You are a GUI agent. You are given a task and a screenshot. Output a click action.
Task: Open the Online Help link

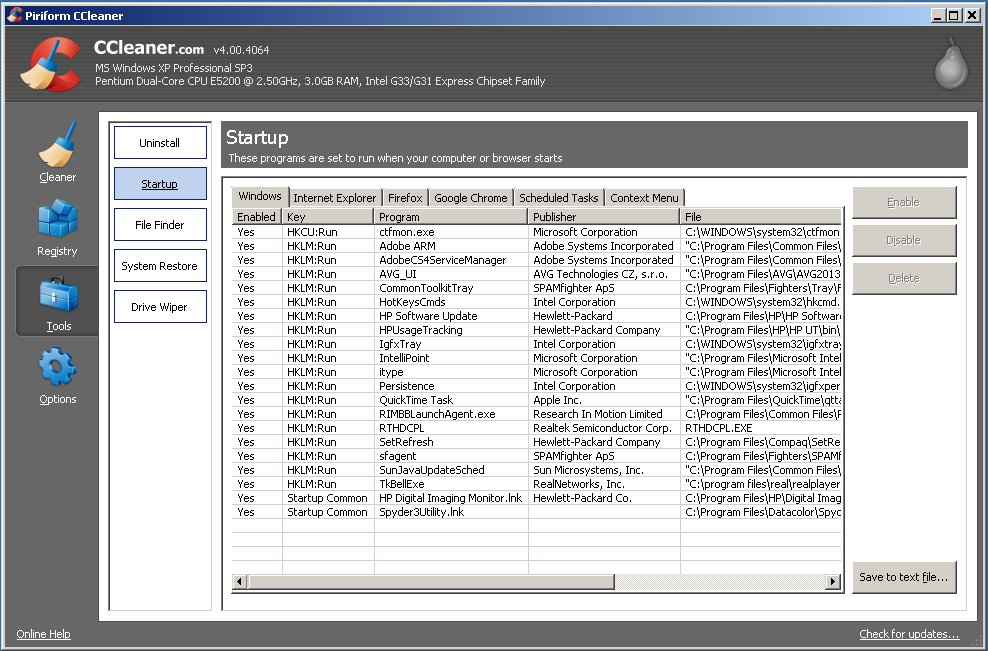click(x=43, y=634)
